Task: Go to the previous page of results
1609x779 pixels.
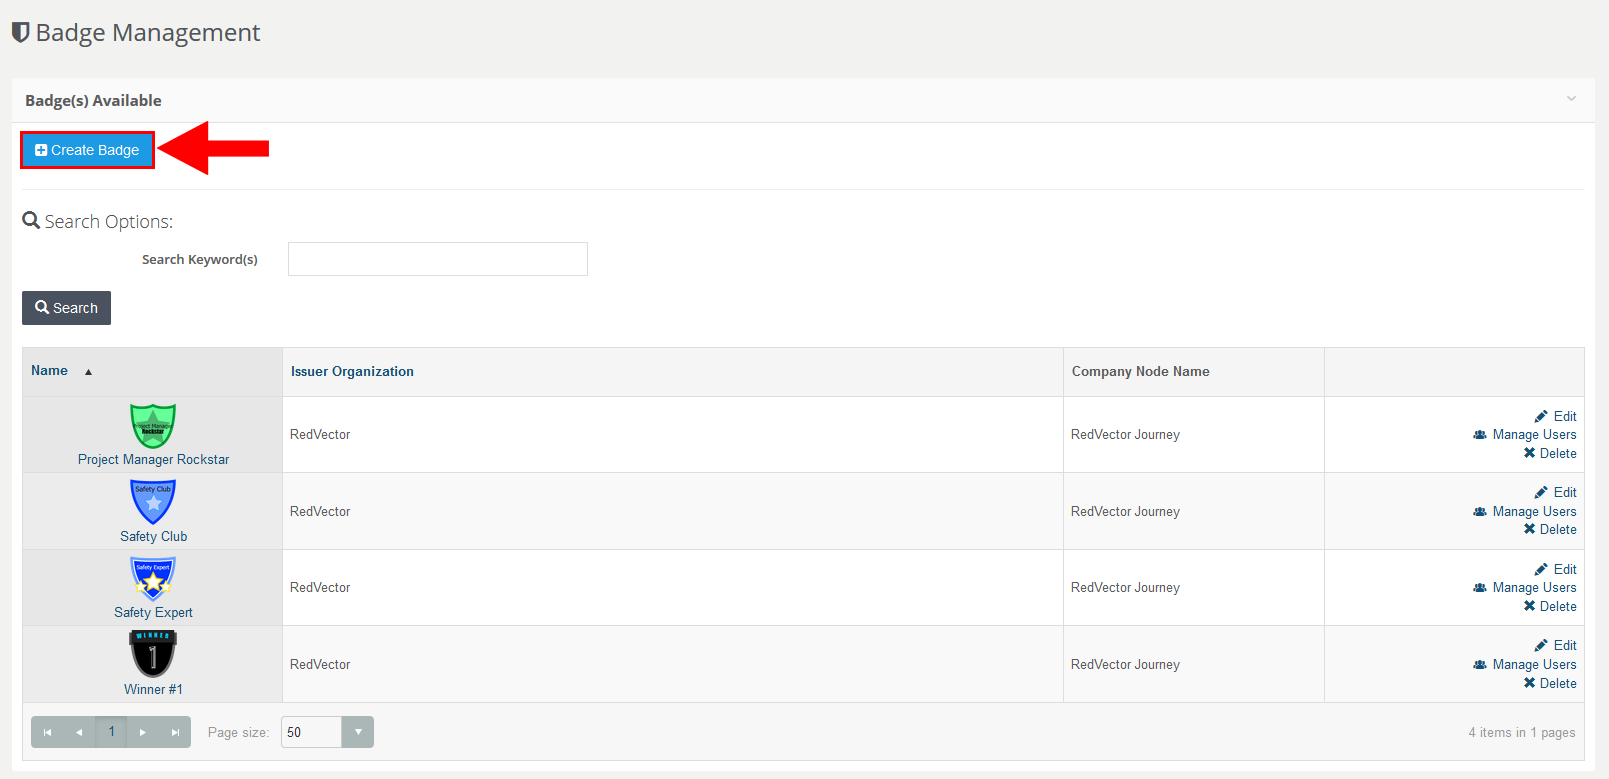Action: coord(79,732)
